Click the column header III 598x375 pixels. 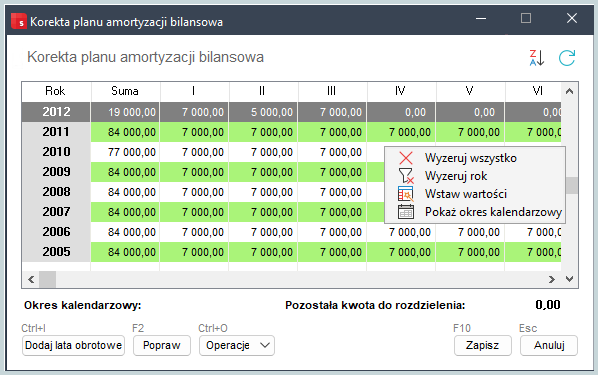(333, 91)
